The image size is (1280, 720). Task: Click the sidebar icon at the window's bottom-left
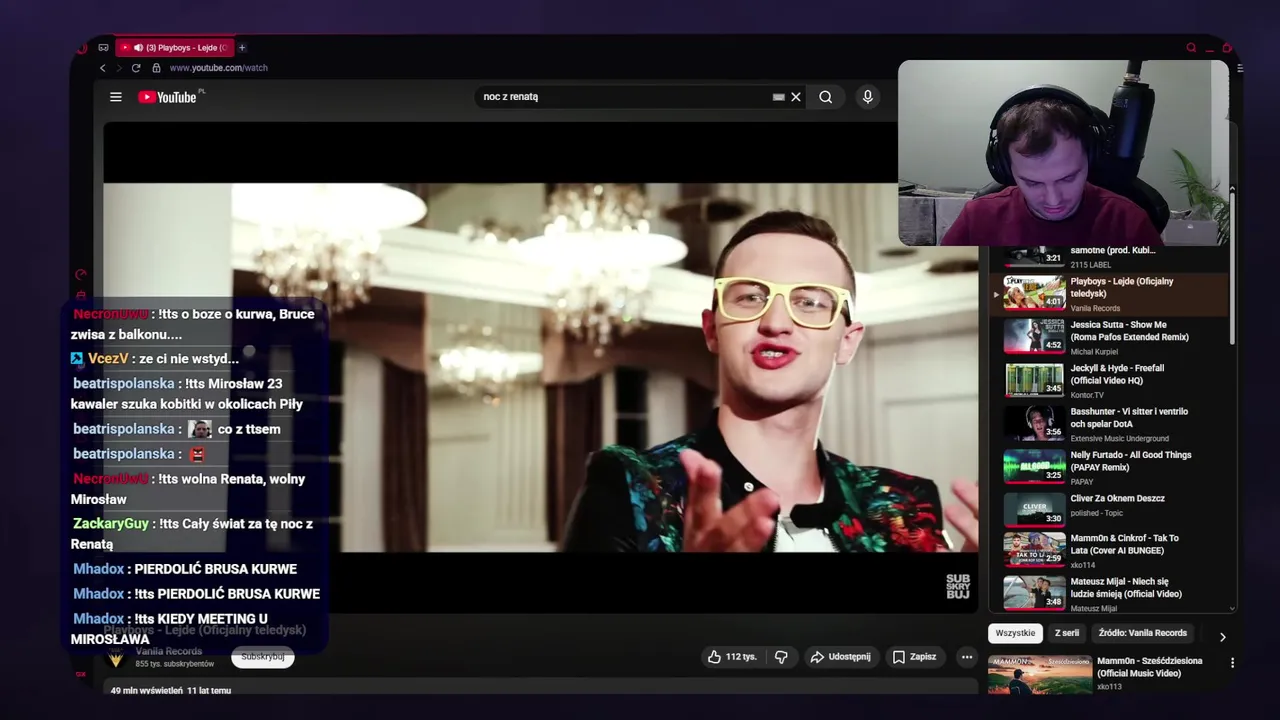coord(81,674)
